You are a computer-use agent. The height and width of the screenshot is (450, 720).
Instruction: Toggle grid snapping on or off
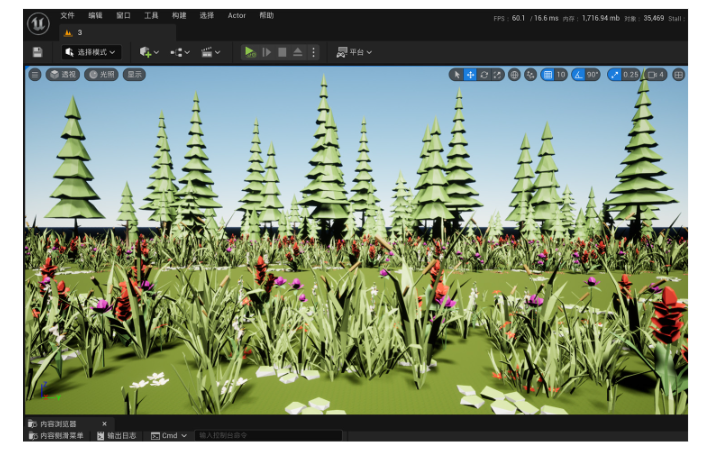click(x=548, y=75)
